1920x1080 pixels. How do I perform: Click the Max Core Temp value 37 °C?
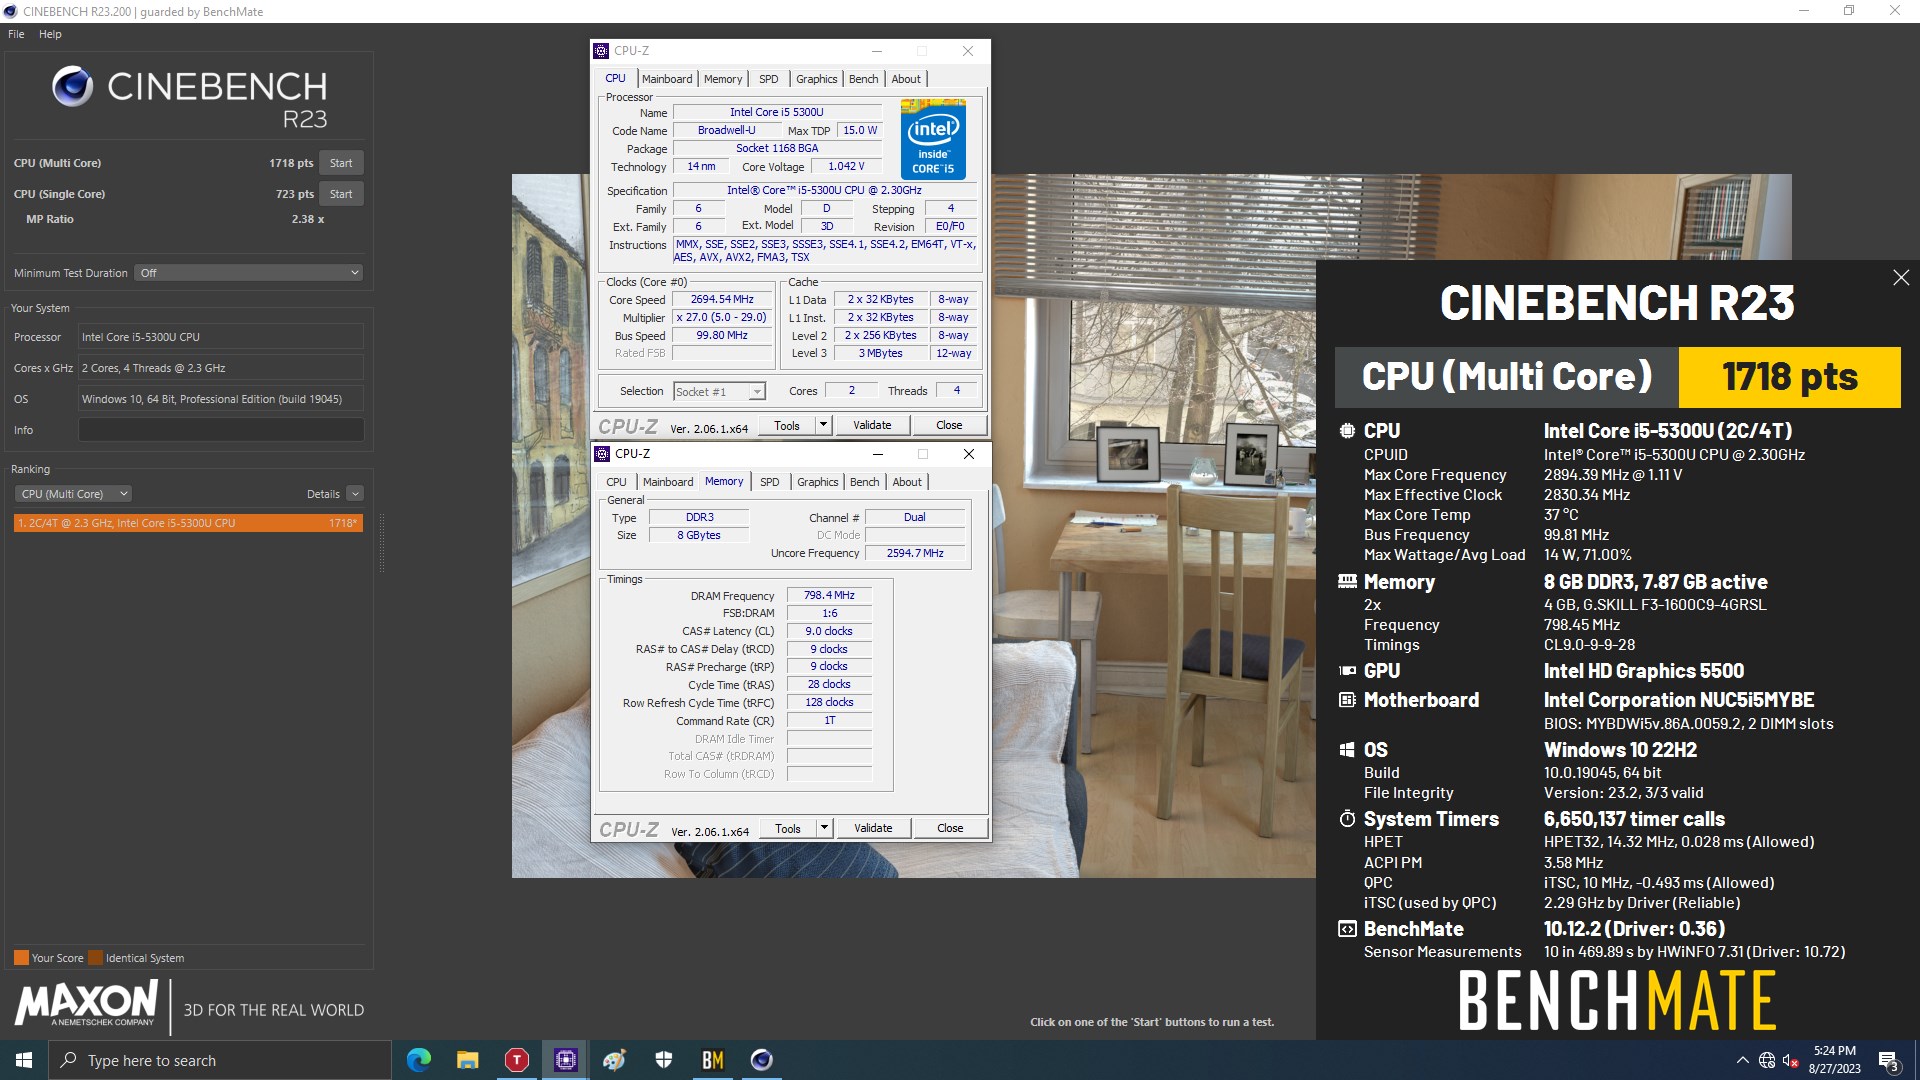(x=1561, y=515)
